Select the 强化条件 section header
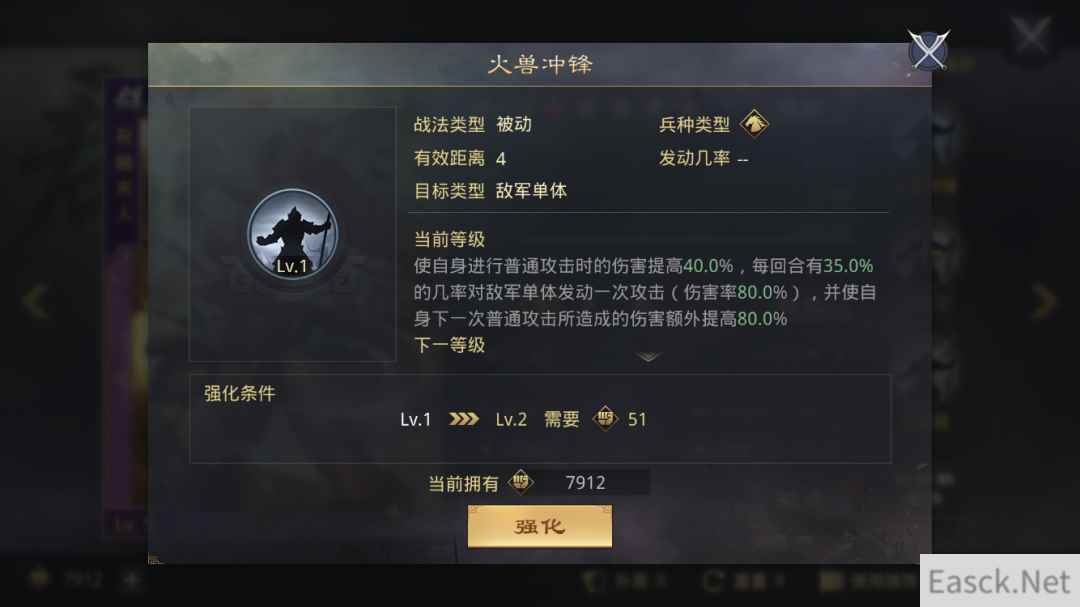Screen dimensions: 1080x607 (239, 393)
